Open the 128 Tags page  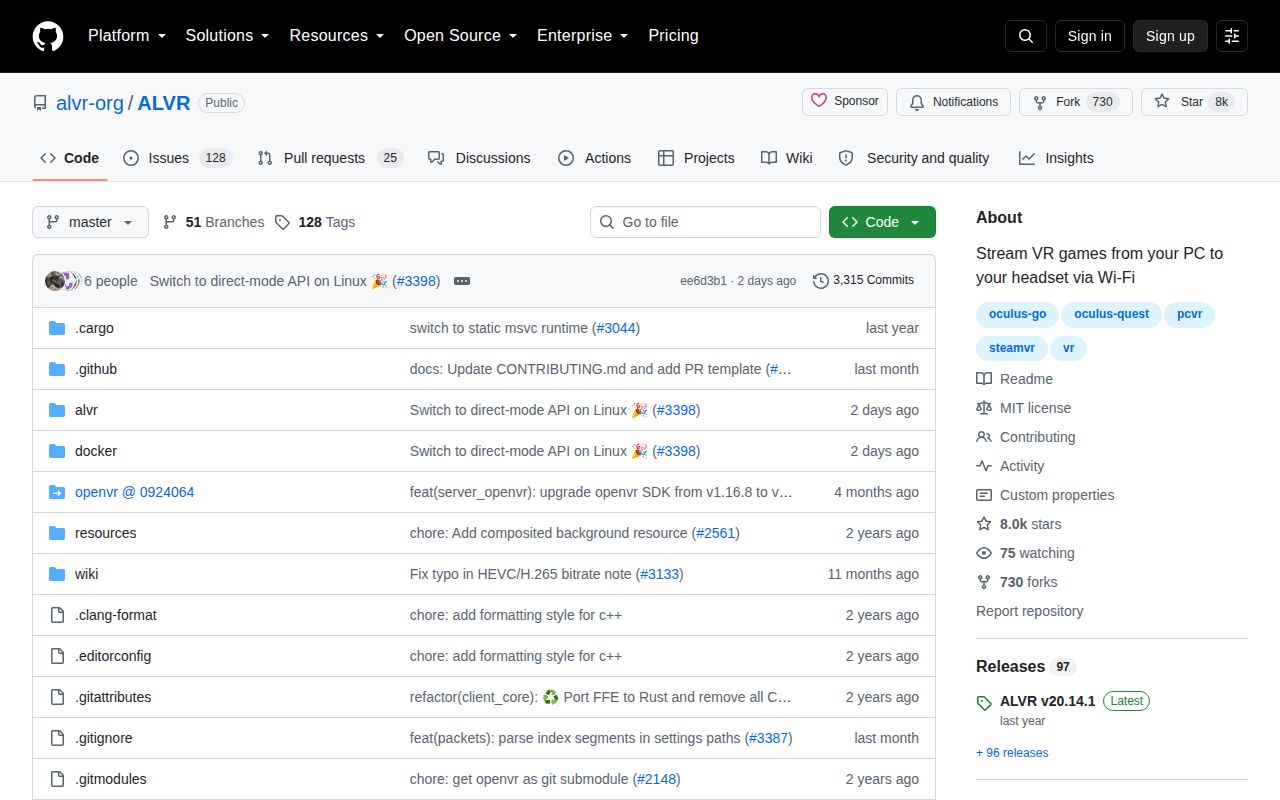[x=315, y=222]
